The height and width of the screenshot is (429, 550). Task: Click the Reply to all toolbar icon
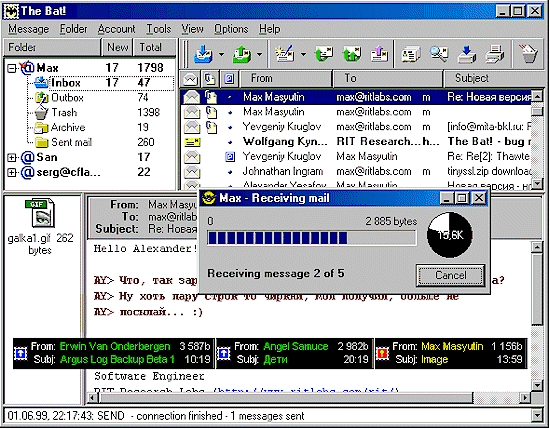point(352,54)
